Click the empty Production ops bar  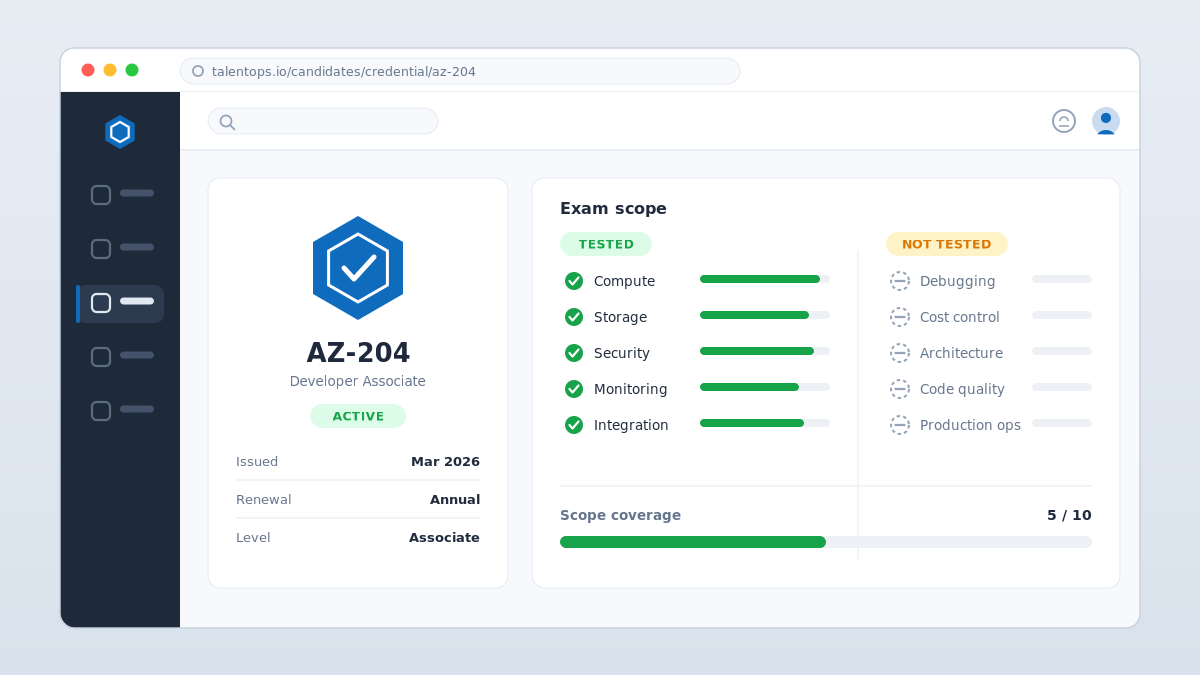[x=1062, y=423]
